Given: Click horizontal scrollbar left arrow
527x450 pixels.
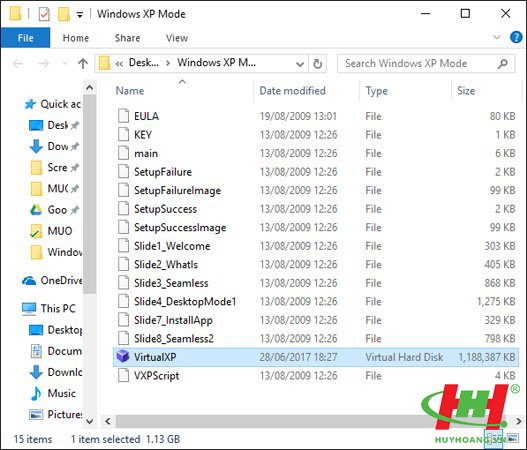Looking at the screenshot, I should coord(108,421).
